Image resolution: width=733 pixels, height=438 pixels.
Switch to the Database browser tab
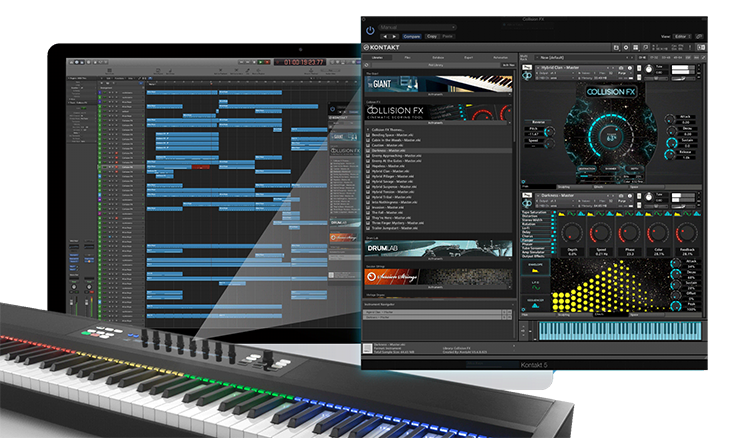tap(438, 57)
